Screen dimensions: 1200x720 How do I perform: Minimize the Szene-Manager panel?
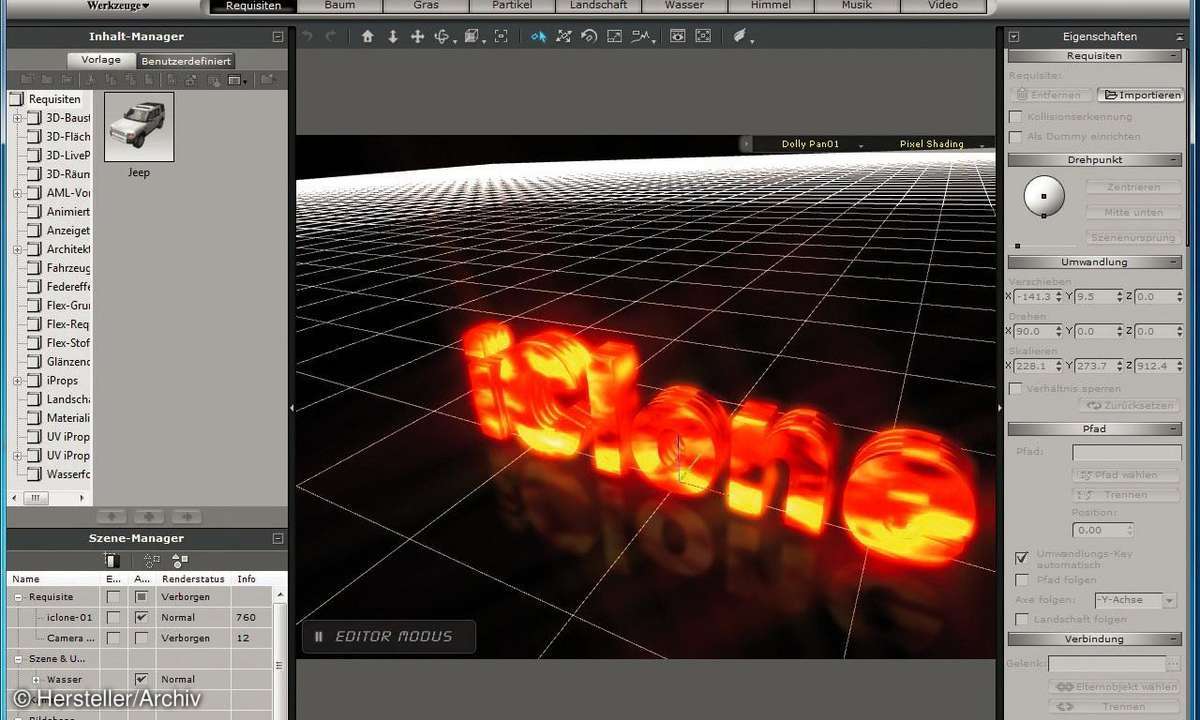point(277,539)
